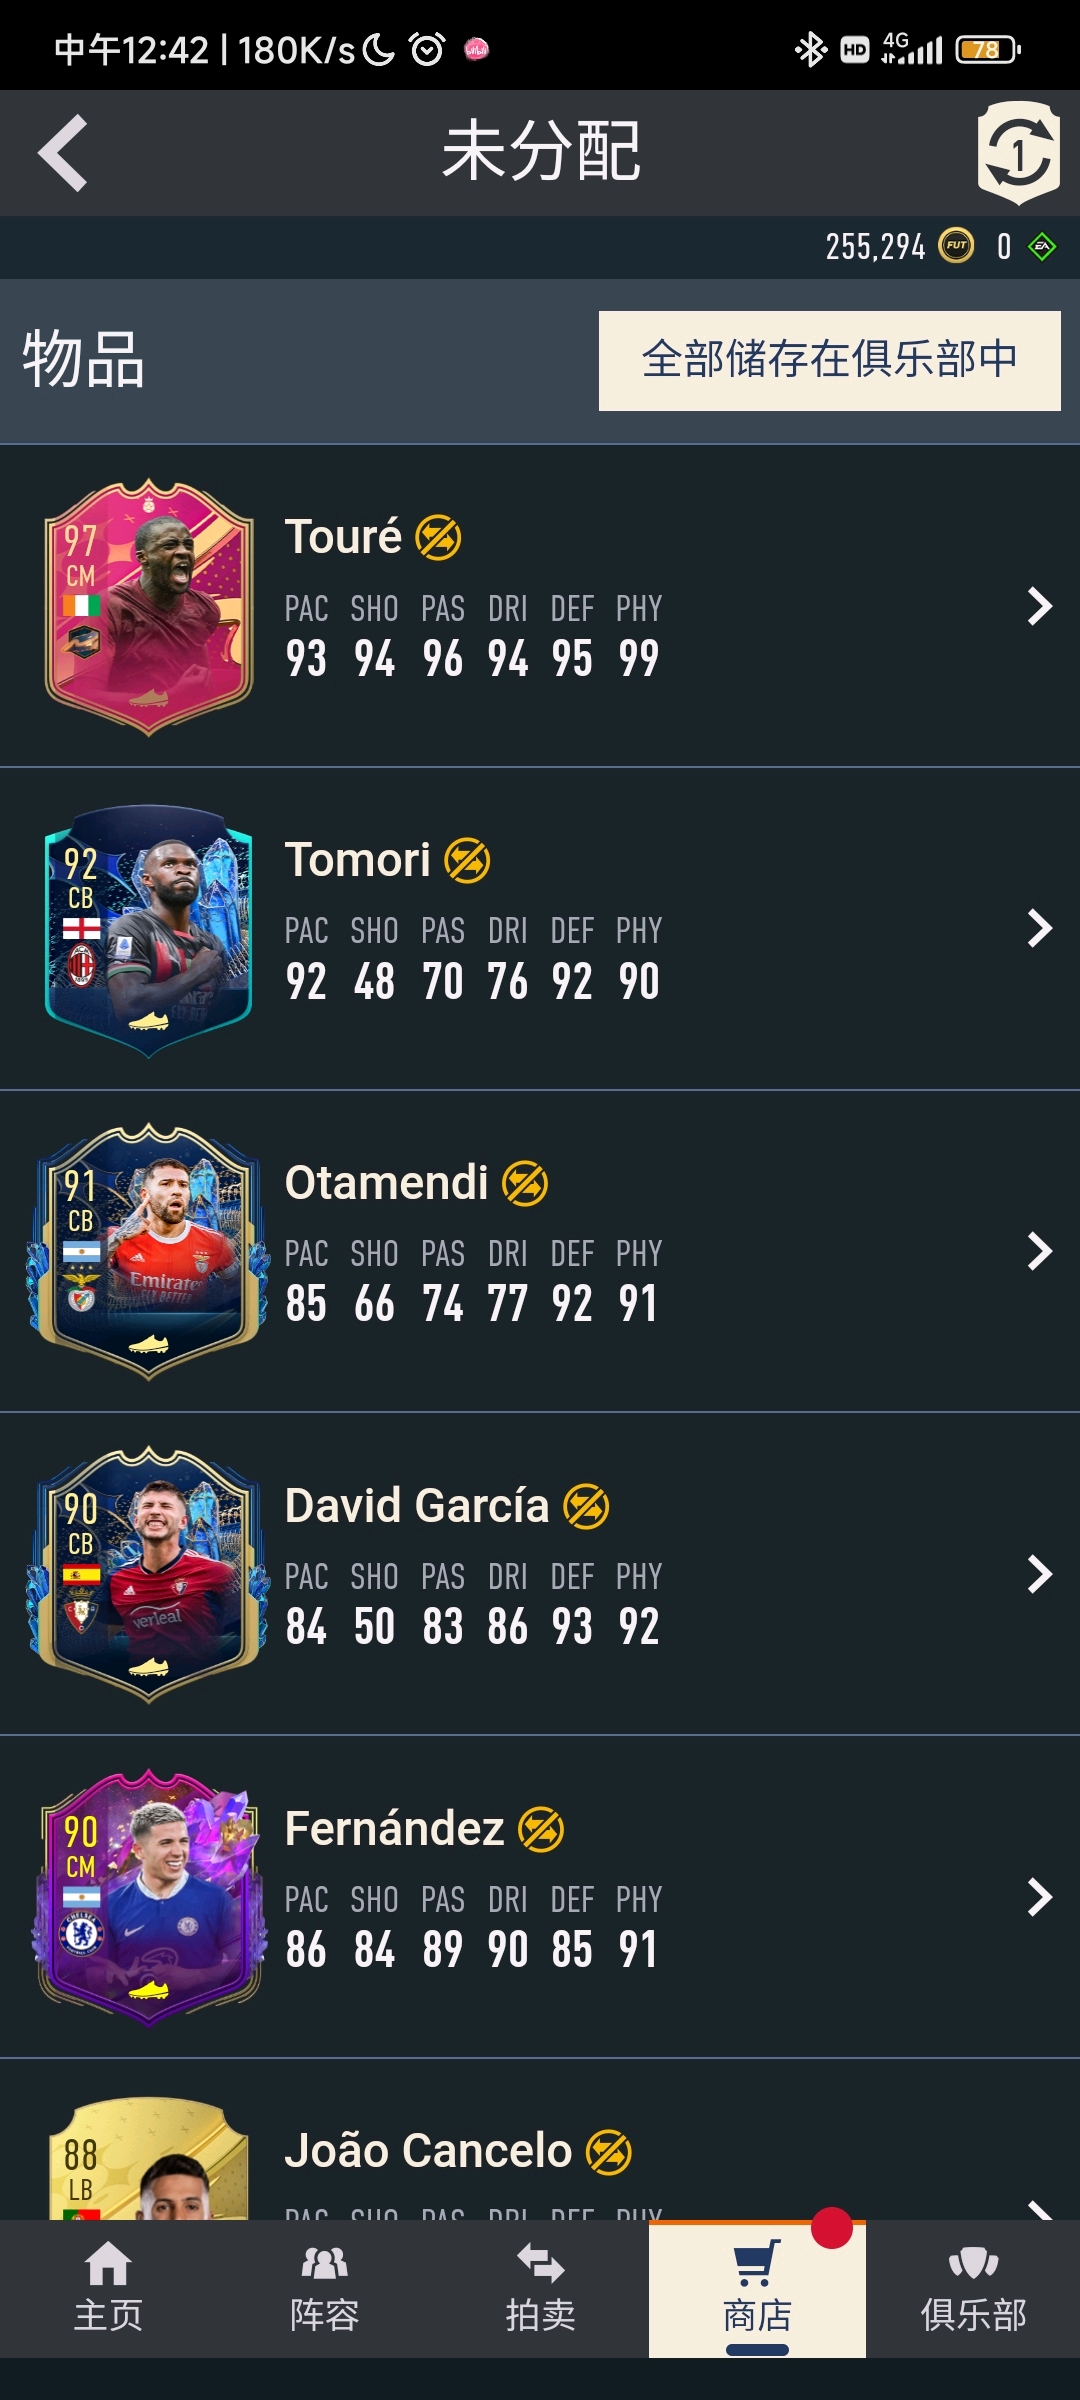Tap the back arrow icon

pos(63,153)
